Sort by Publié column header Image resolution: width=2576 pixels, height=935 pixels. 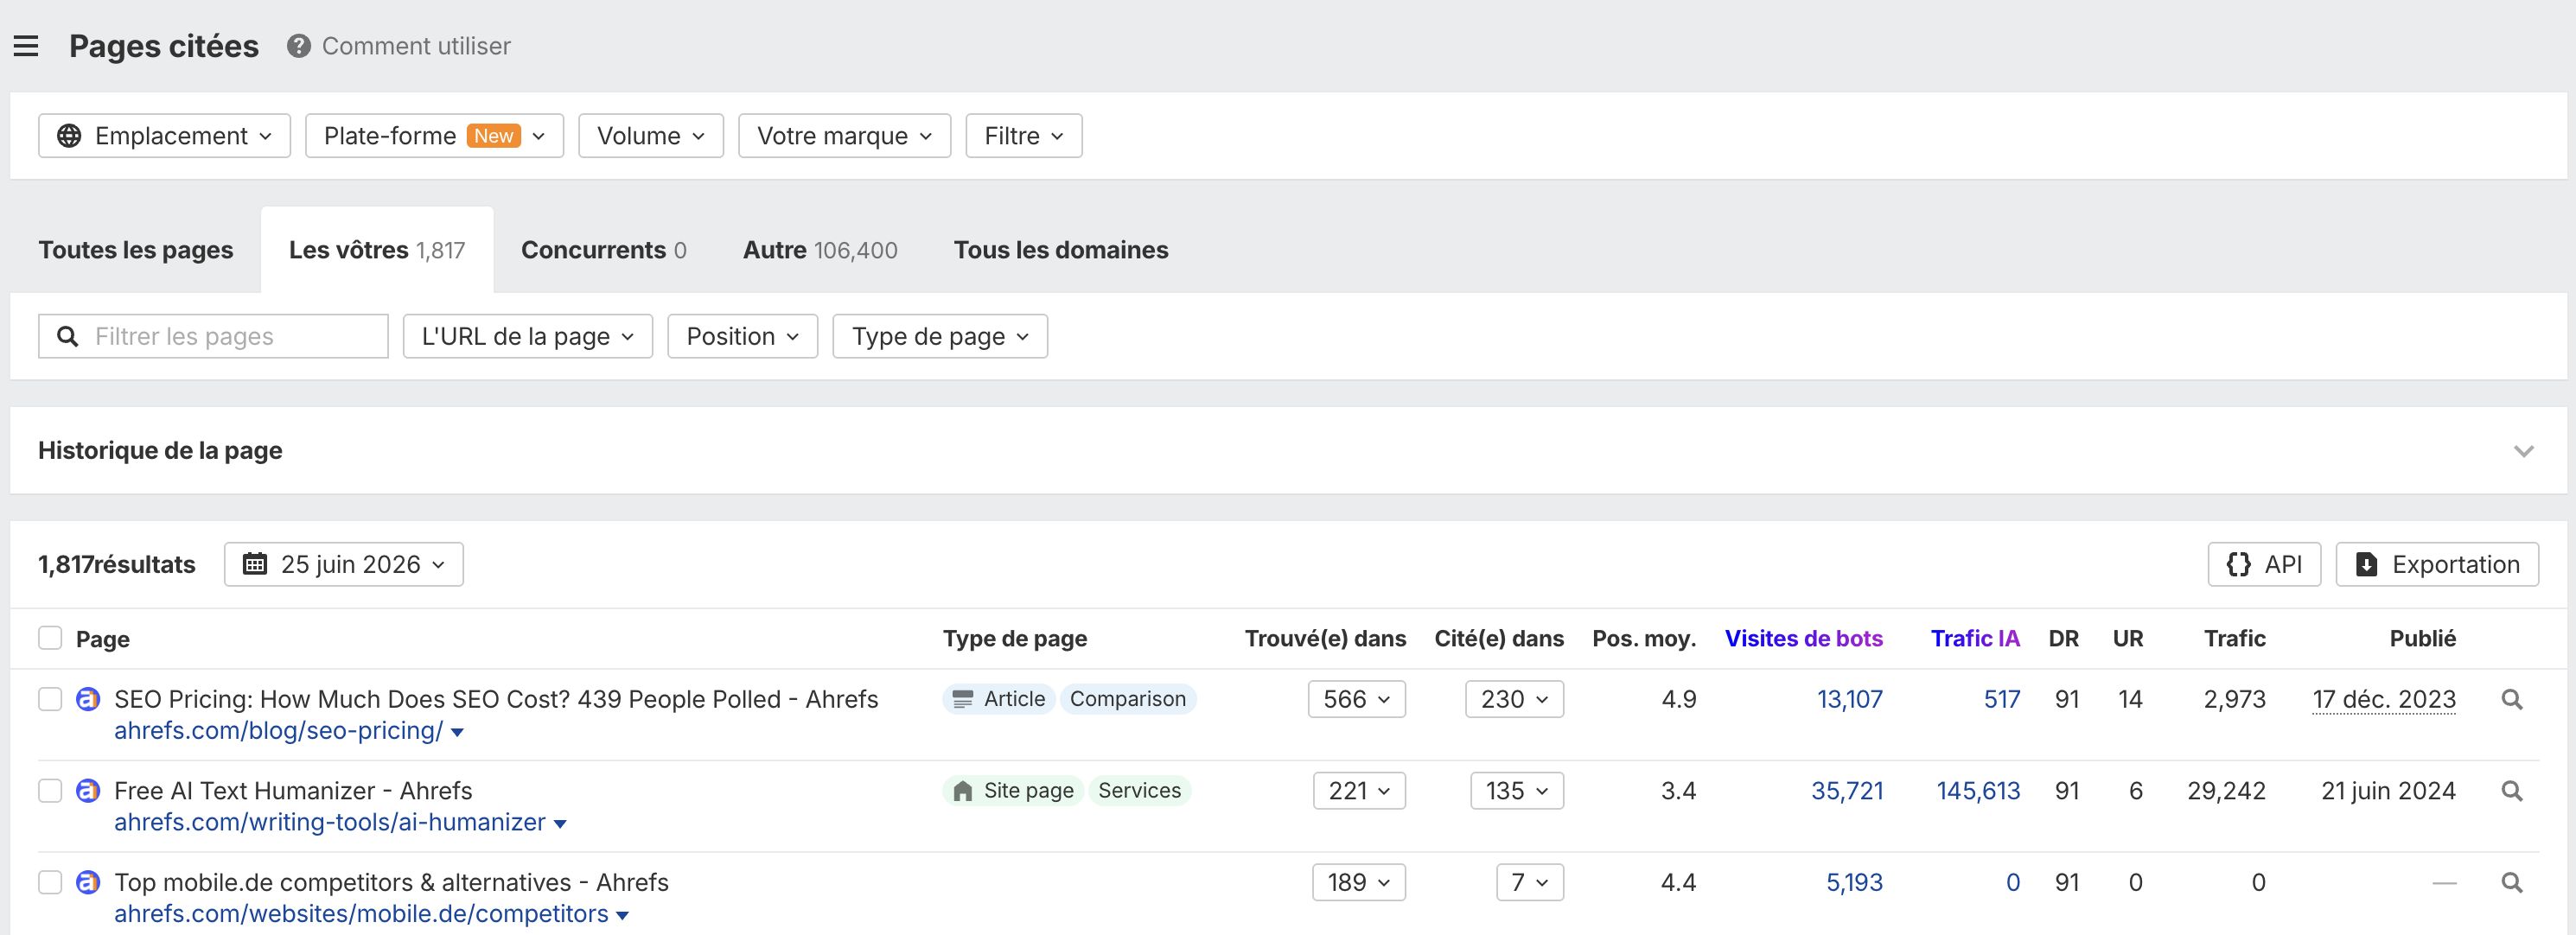pos(2422,638)
